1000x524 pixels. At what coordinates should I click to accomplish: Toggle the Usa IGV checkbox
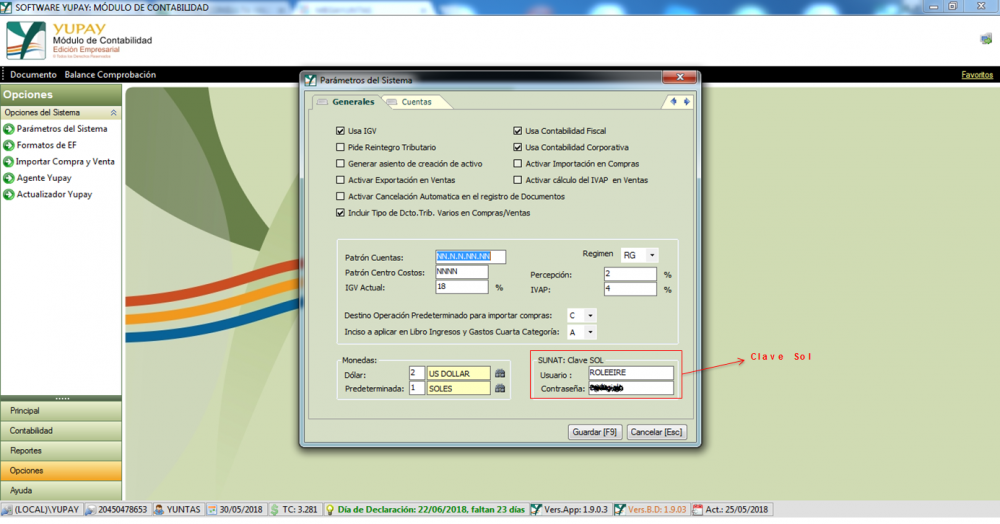(340, 131)
